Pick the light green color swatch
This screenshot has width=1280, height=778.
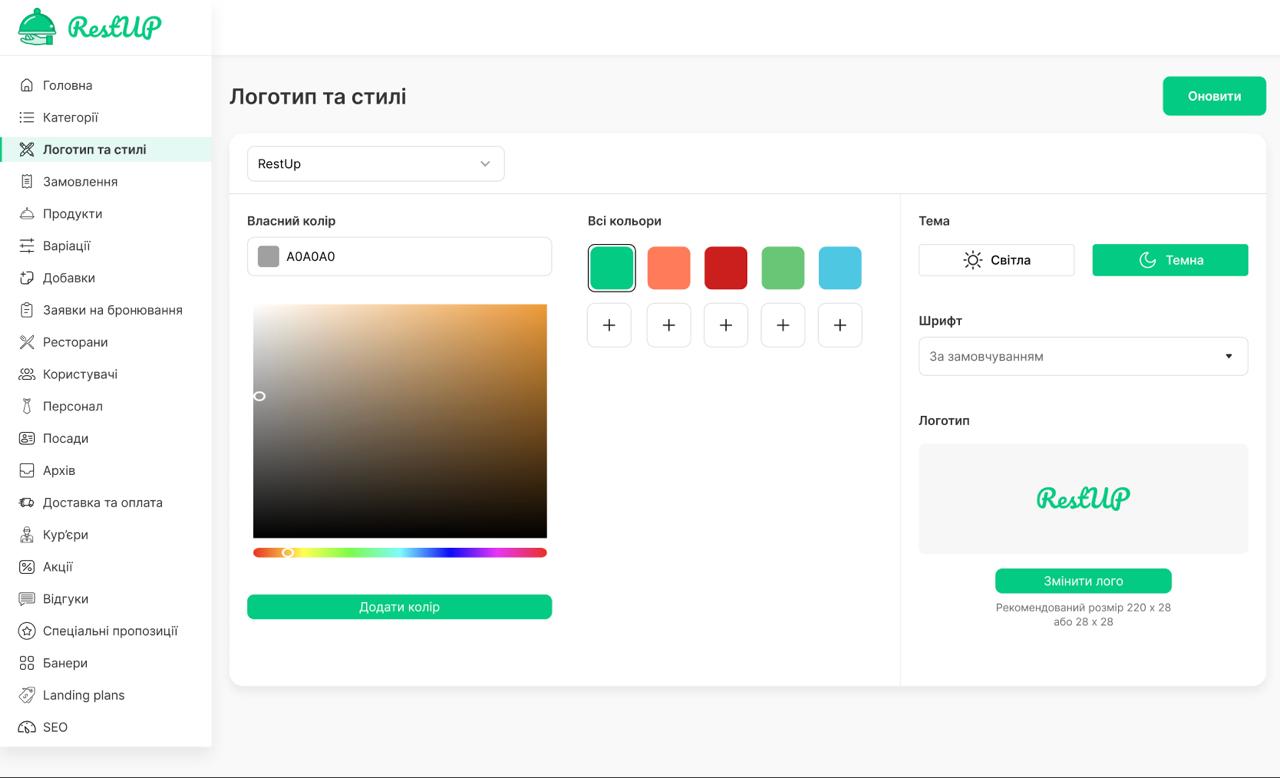pos(783,268)
